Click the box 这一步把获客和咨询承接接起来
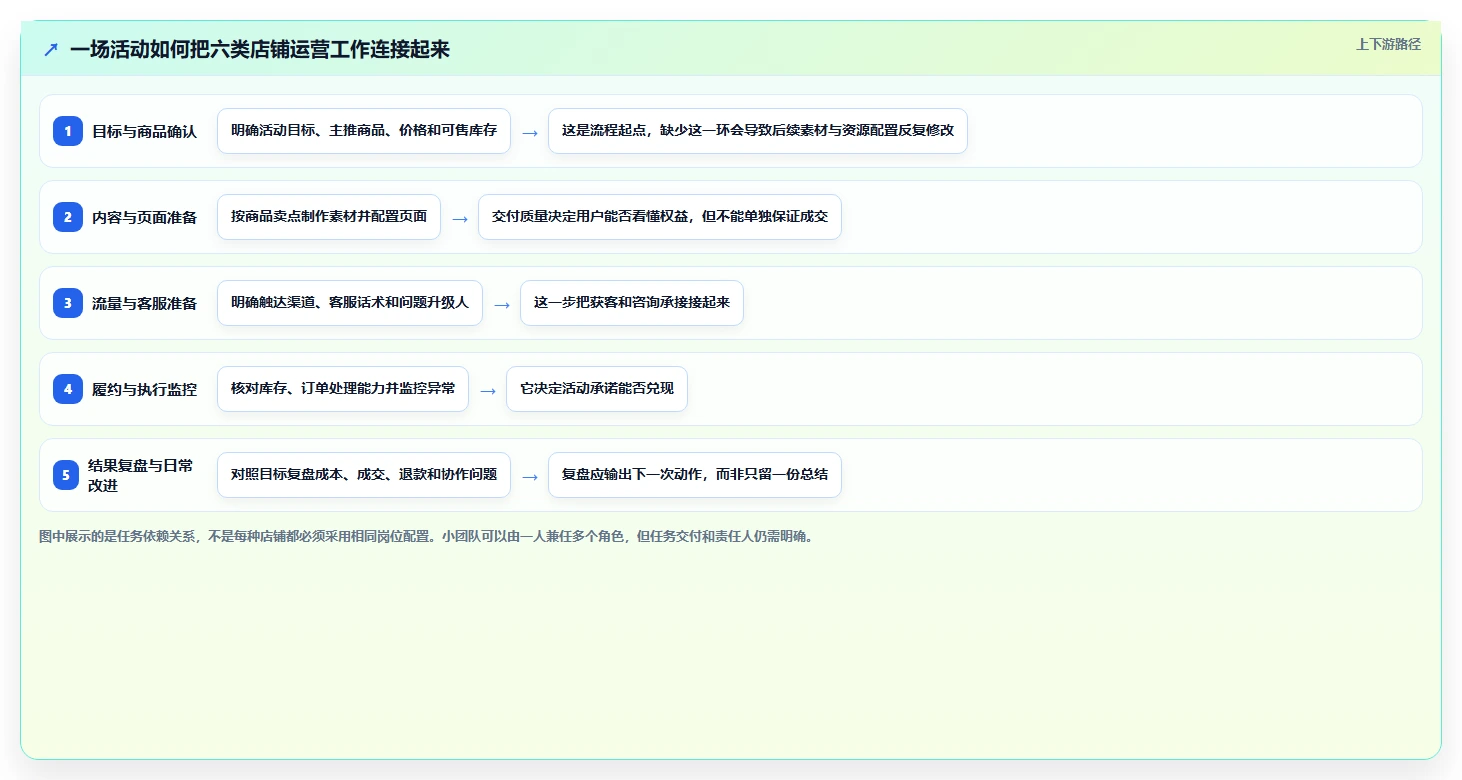The height and width of the screenshot is (780, 1462). pyautogui.click(x=632, y=303)
